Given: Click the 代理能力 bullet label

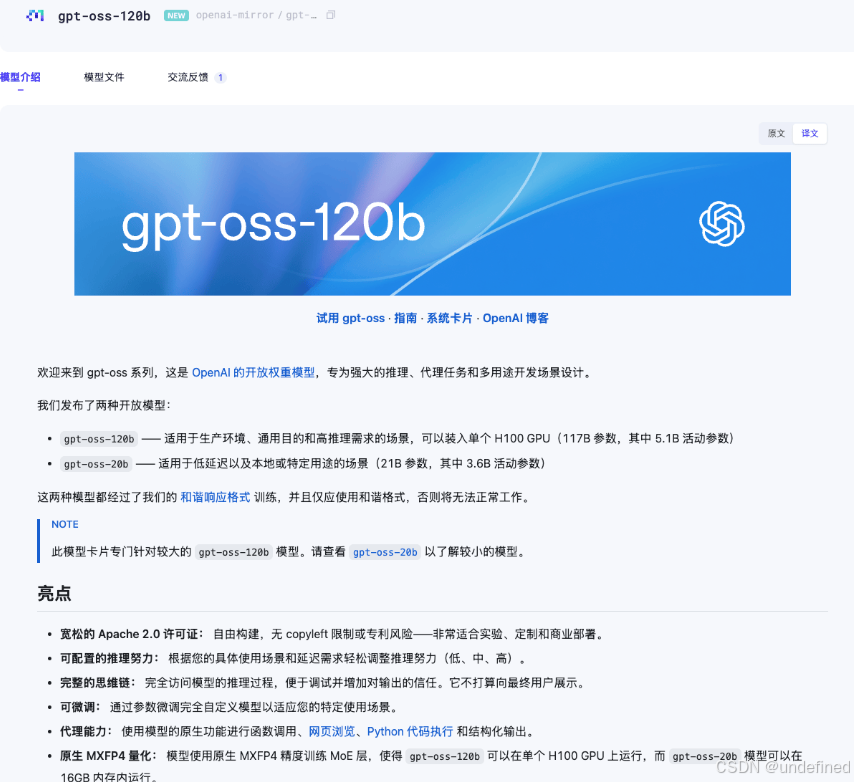Looking at the screenshot, I should (x=86, y=731).
